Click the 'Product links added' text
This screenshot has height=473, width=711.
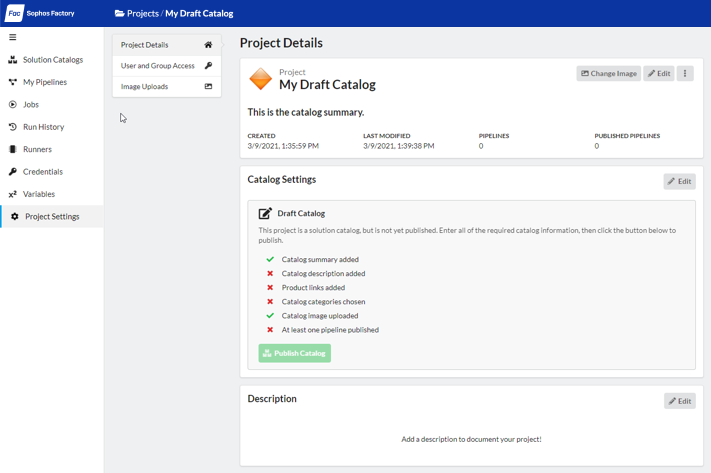click(x=313, y=288)
